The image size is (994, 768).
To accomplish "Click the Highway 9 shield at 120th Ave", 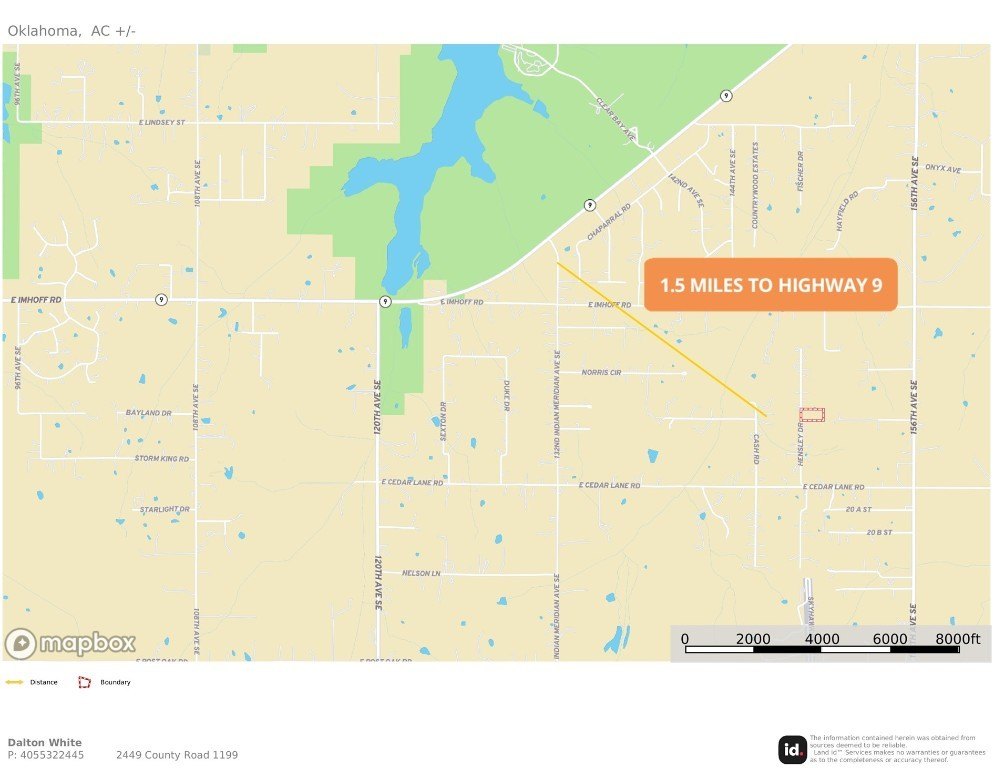I will click(x=385, y=301).
